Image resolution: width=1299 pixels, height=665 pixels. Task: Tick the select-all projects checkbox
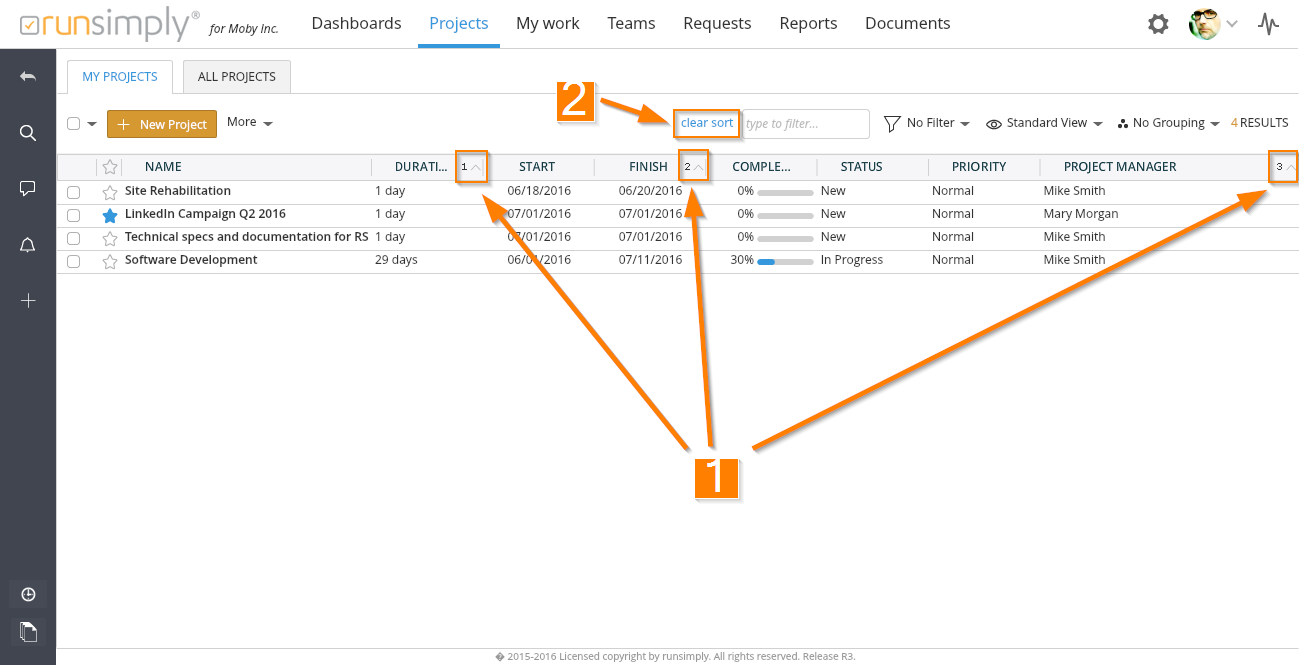[x=73, y=124]
